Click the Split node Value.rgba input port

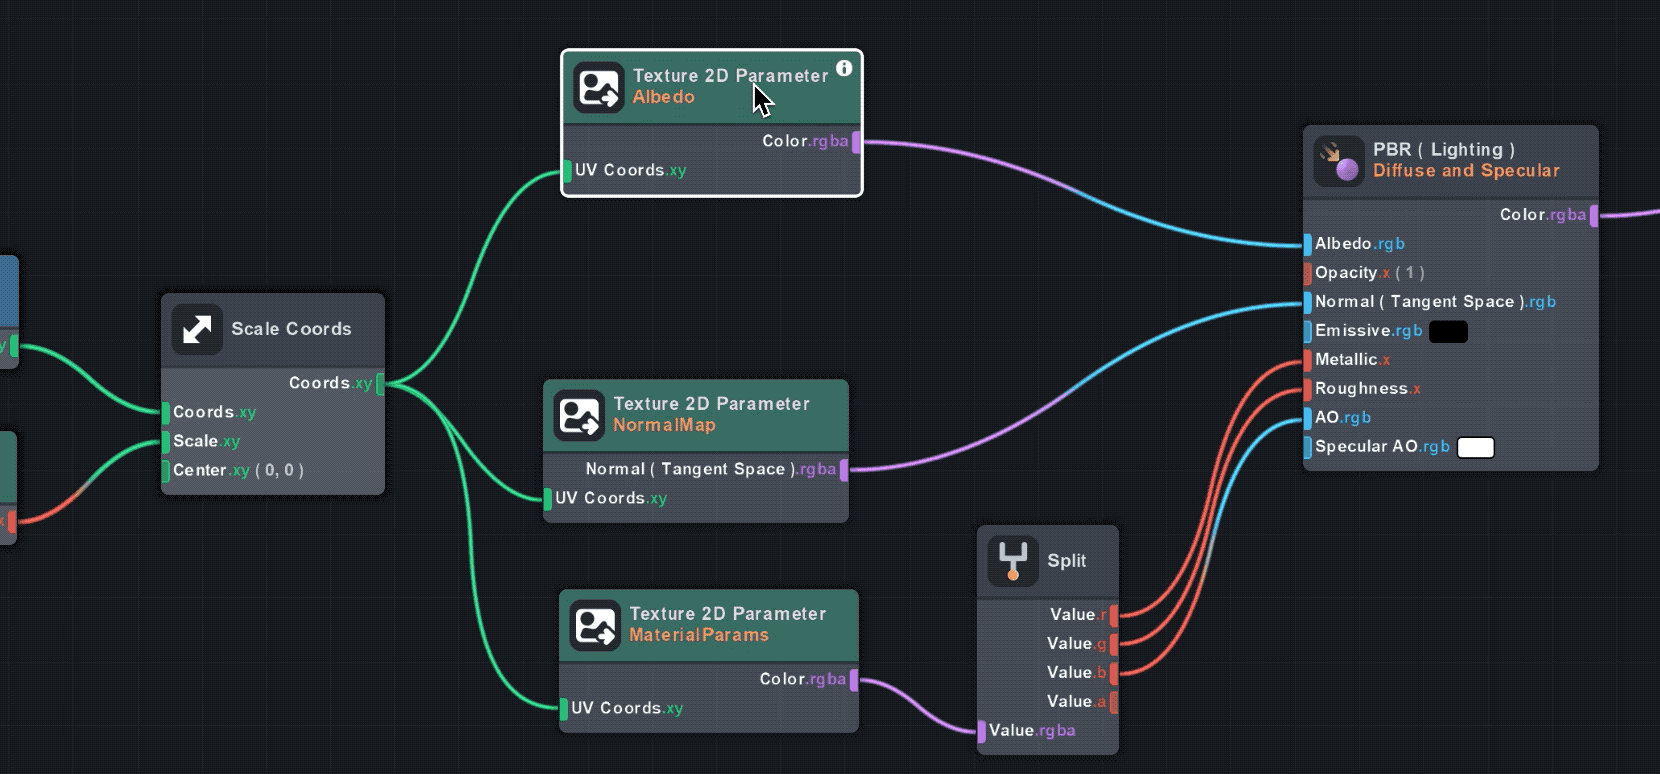pyautogui.click(x=982, y=731)
